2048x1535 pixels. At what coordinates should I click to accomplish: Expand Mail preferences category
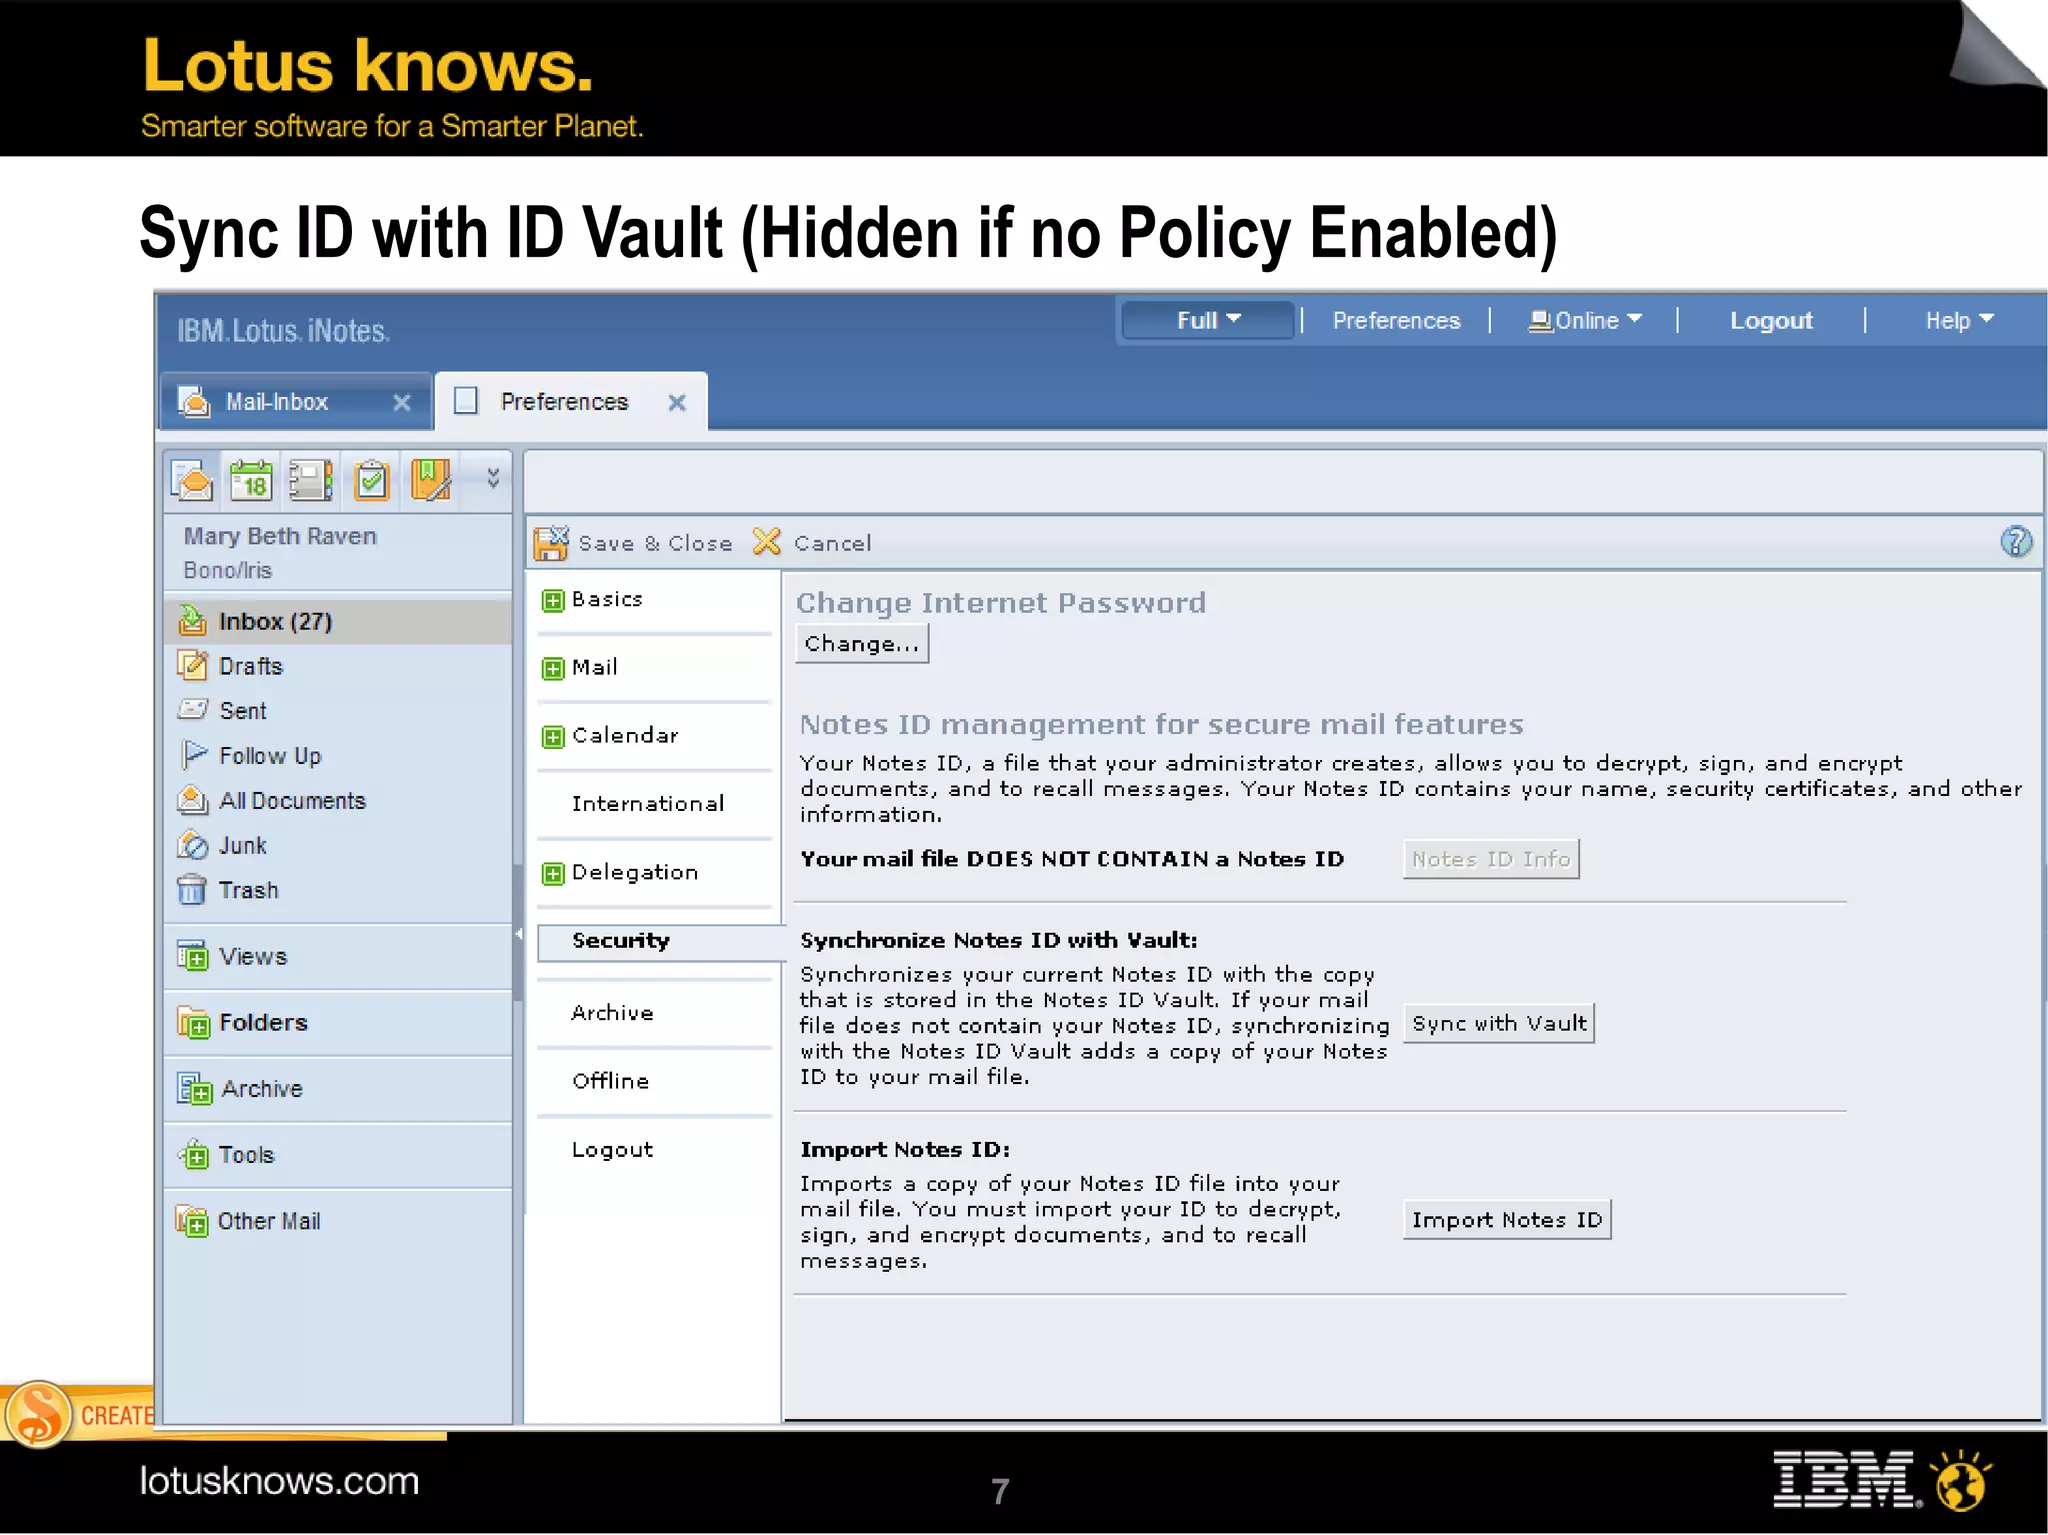pyautogui.click(x=553, y=668)
